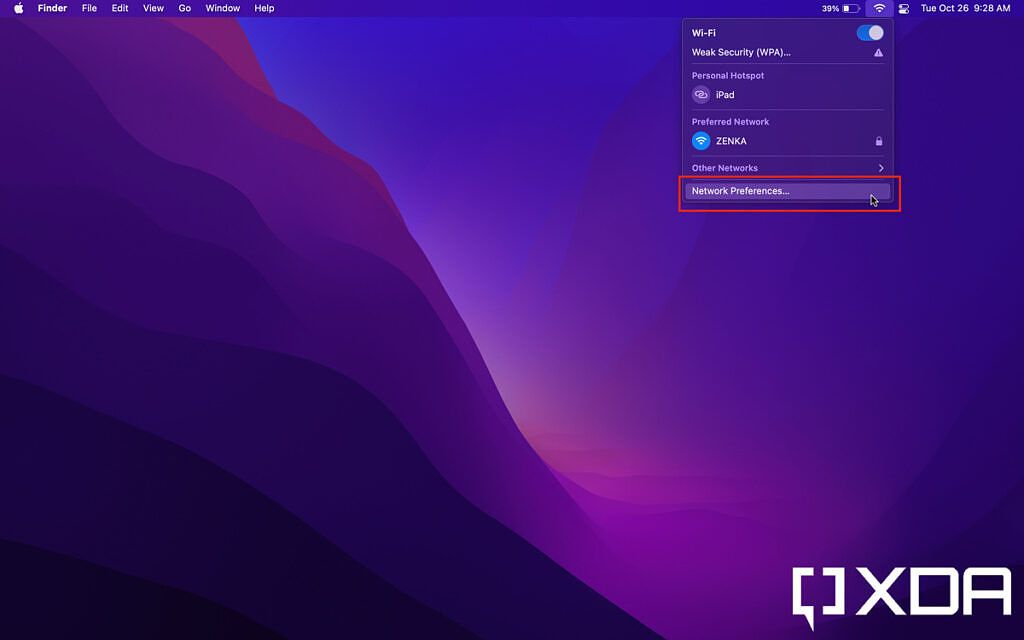1024x640 pixels.
Task: Click the warning triangle beside Weak Security
Action: click(x=879, y=52)
